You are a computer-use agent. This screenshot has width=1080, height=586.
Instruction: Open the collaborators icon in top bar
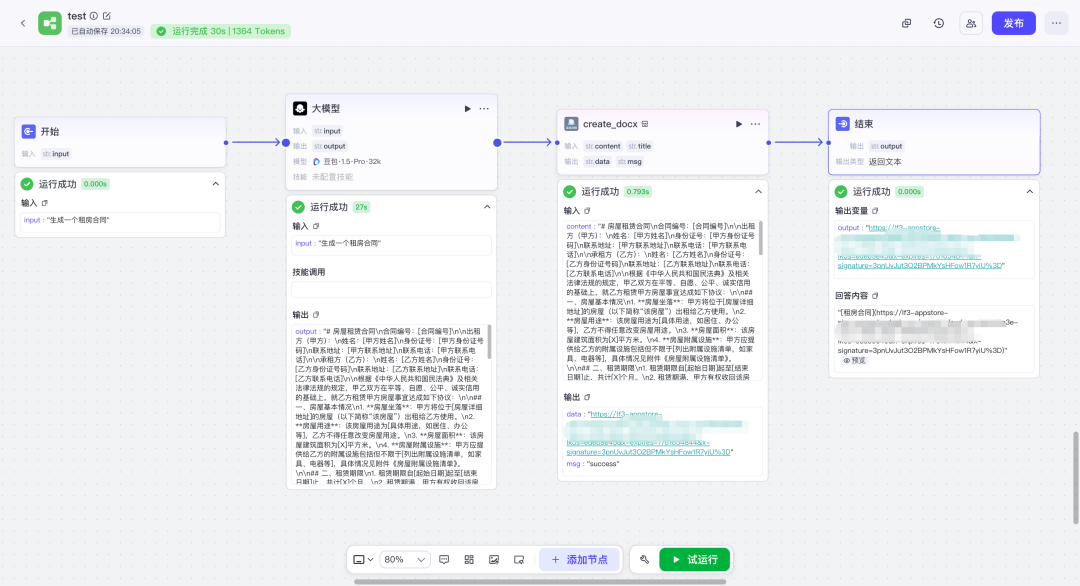[971, 23]
